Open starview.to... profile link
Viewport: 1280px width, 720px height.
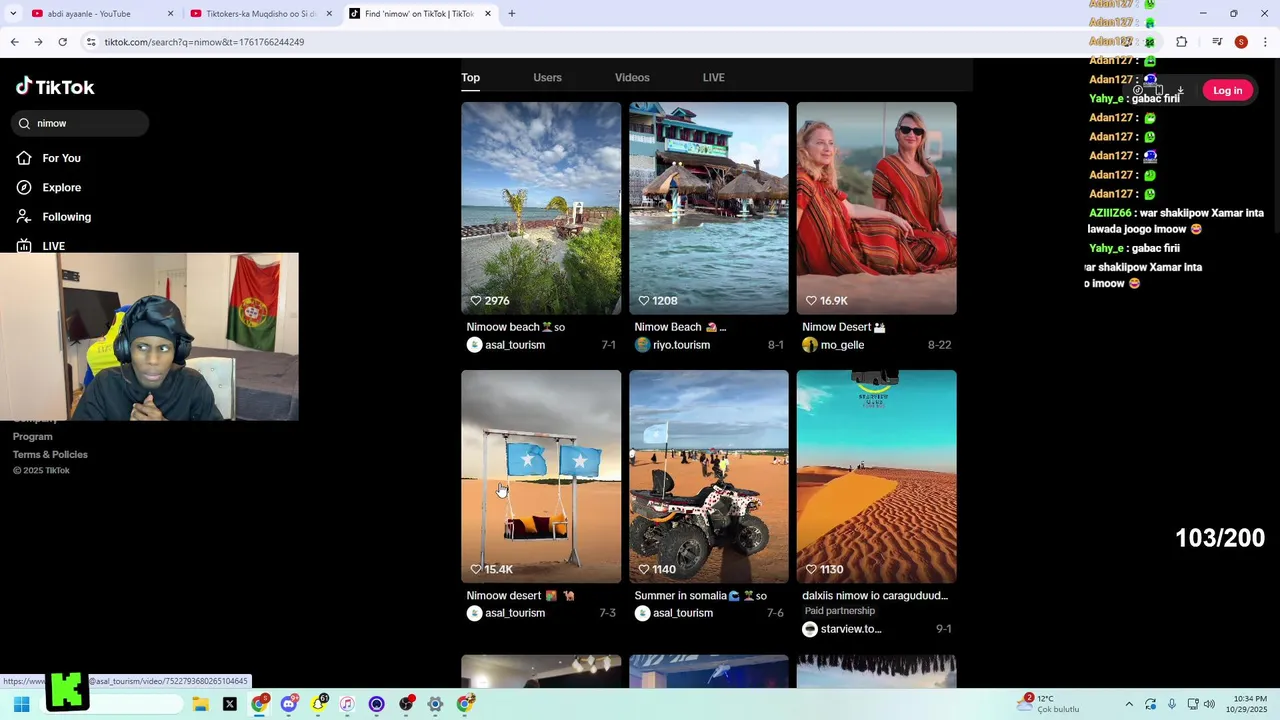point(851,629)
